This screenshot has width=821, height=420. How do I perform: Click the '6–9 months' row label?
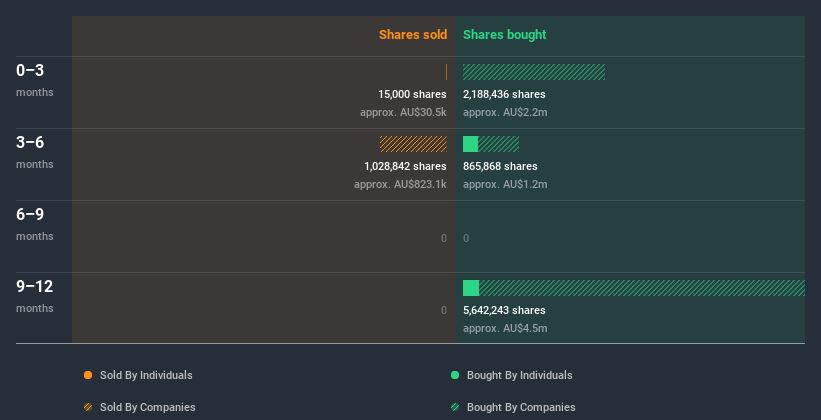coord(34,224)
